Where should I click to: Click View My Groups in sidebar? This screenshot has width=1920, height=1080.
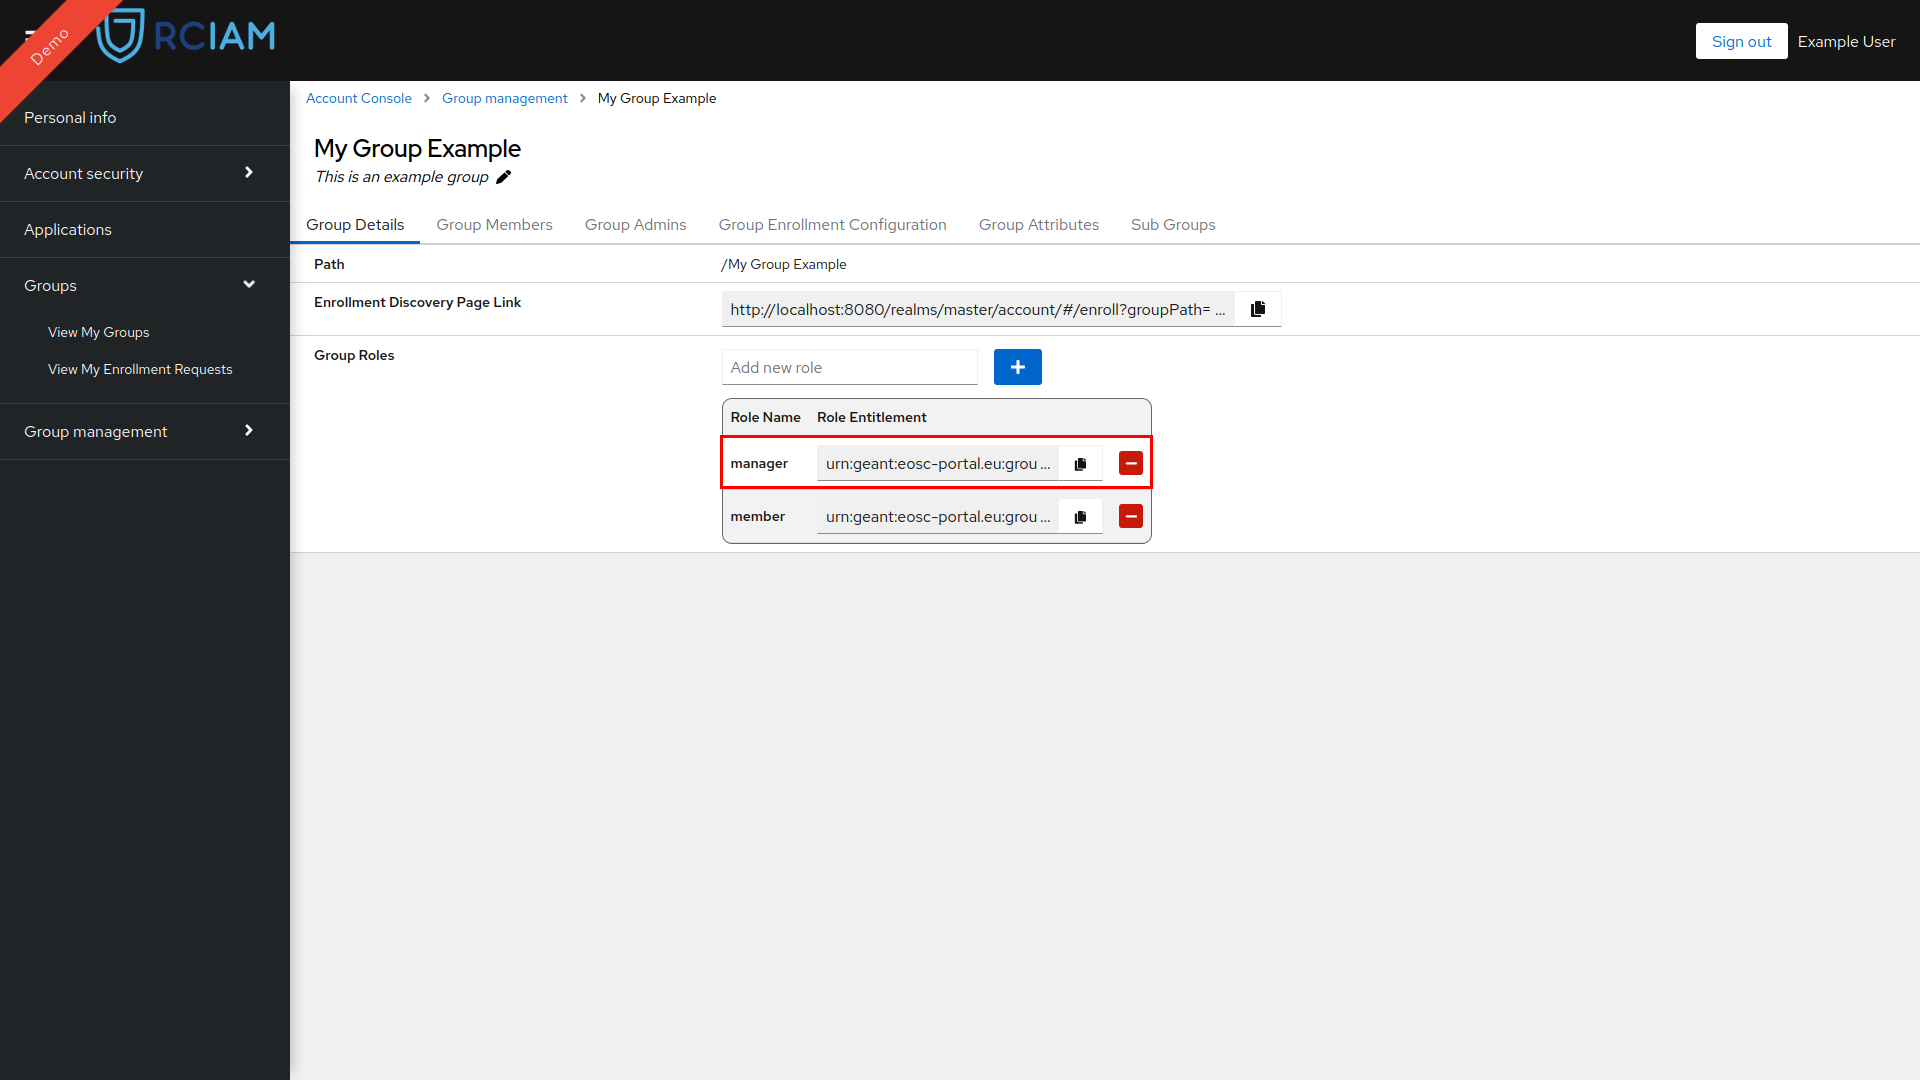click(98, 331)
